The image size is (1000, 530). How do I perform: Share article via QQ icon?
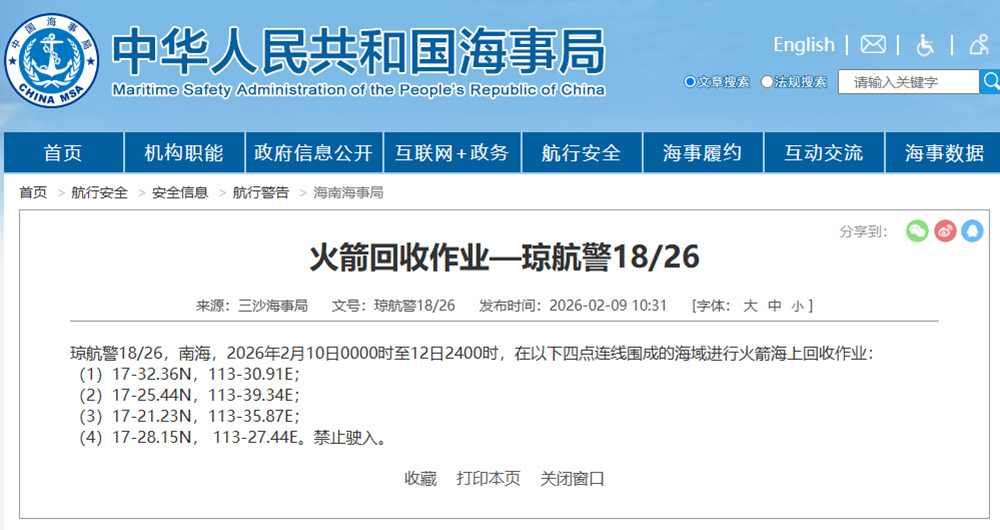[x=972, y=231]
